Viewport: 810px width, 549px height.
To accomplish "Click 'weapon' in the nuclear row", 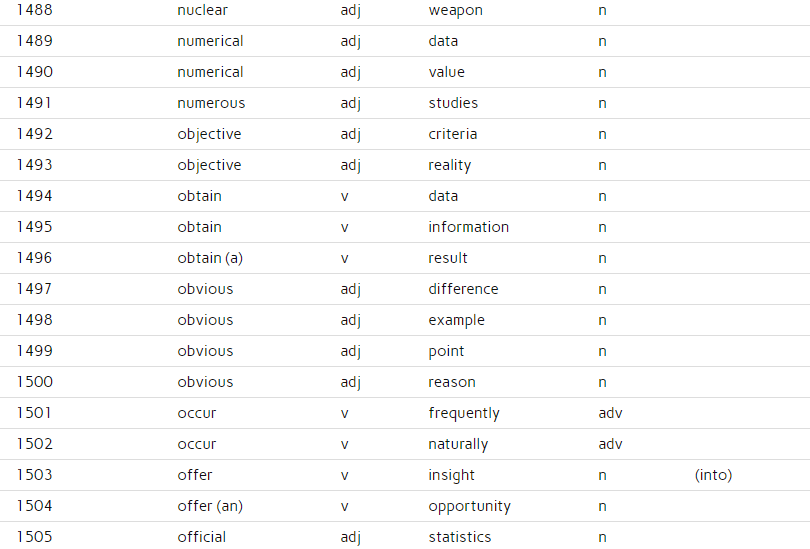I will tap(456, 10).
